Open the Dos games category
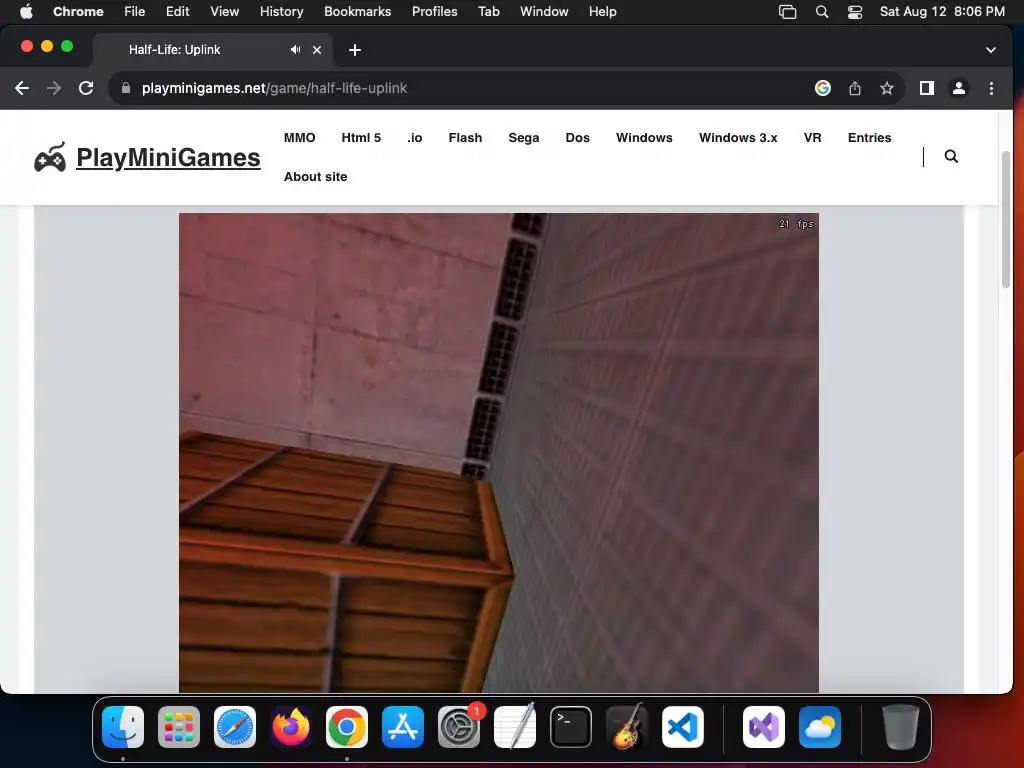The image size is (1024, 768). [578, 138]
